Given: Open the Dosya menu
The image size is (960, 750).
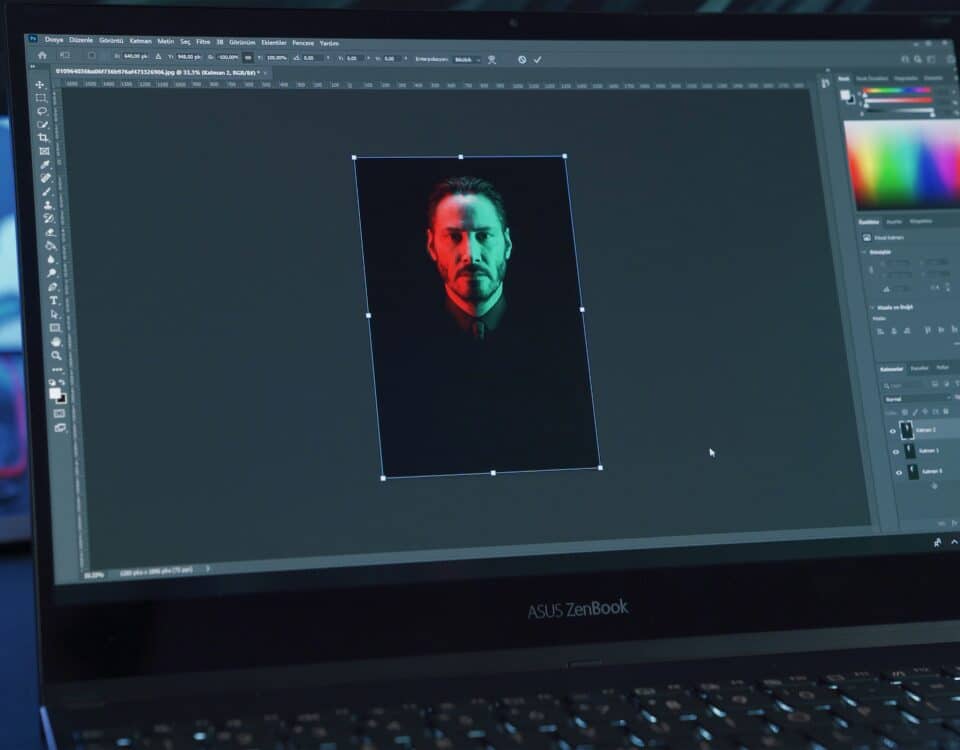Looking at the screenshot, I should (53, 40).
